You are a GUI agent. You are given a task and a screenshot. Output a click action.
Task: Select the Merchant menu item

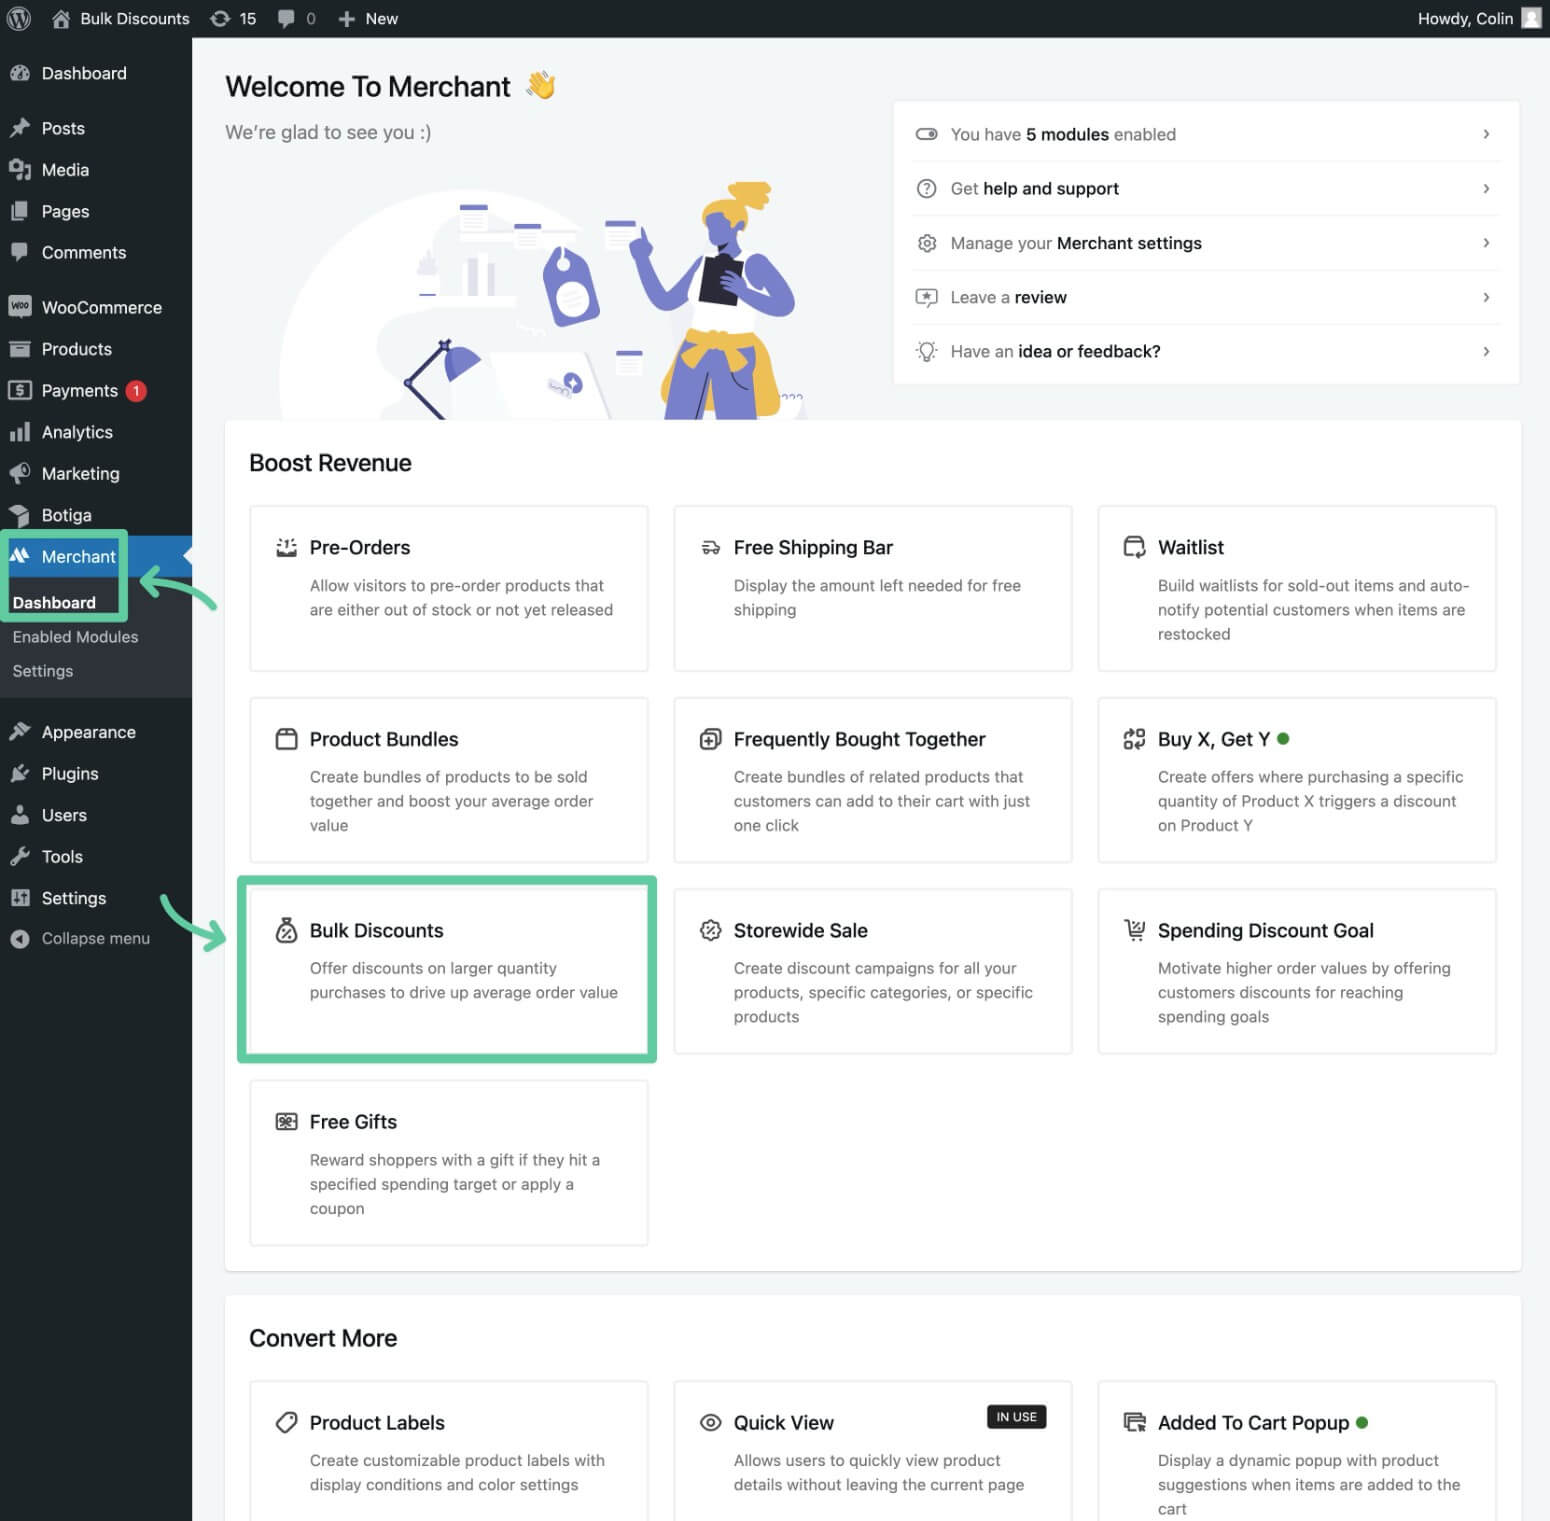pyautogui.click(x=96, y=557)
